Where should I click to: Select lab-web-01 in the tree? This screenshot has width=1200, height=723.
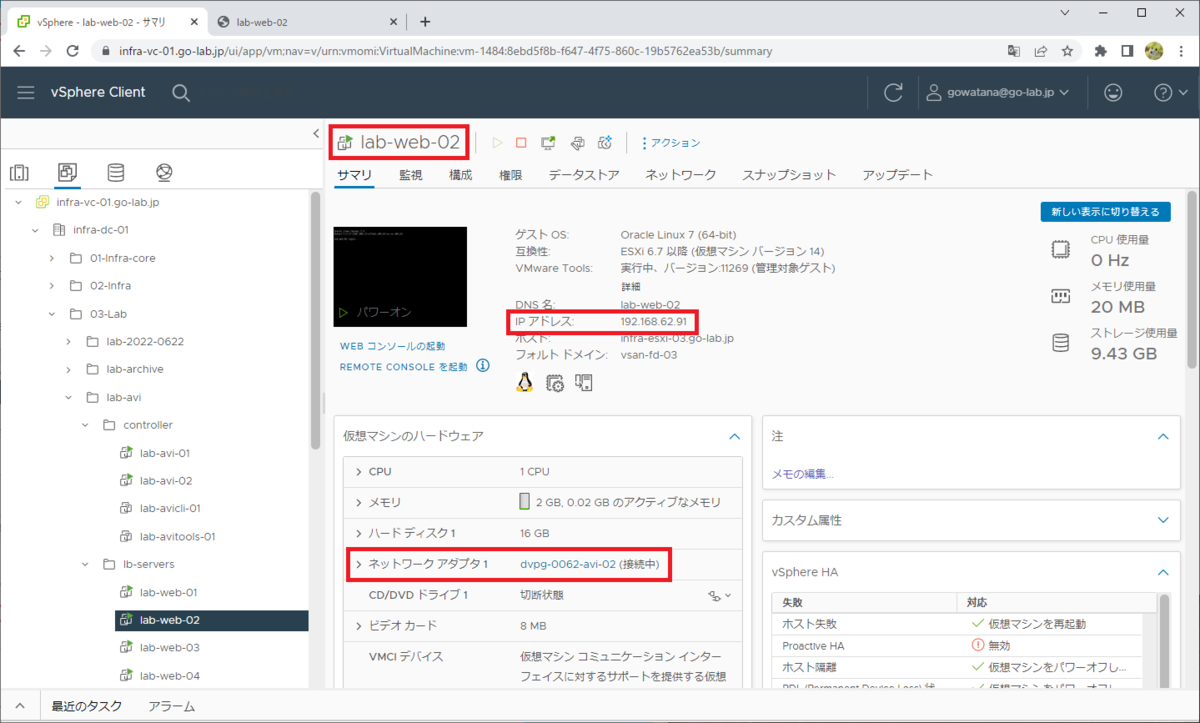tap(168, 593)
